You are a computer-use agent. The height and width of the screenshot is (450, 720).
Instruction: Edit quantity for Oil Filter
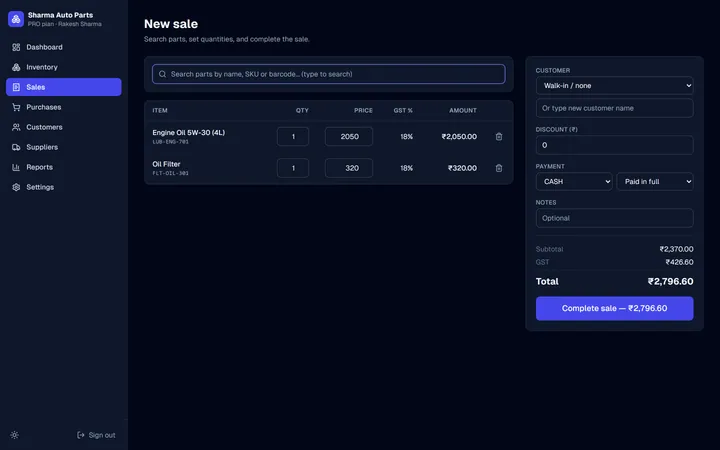coord(293,168)
